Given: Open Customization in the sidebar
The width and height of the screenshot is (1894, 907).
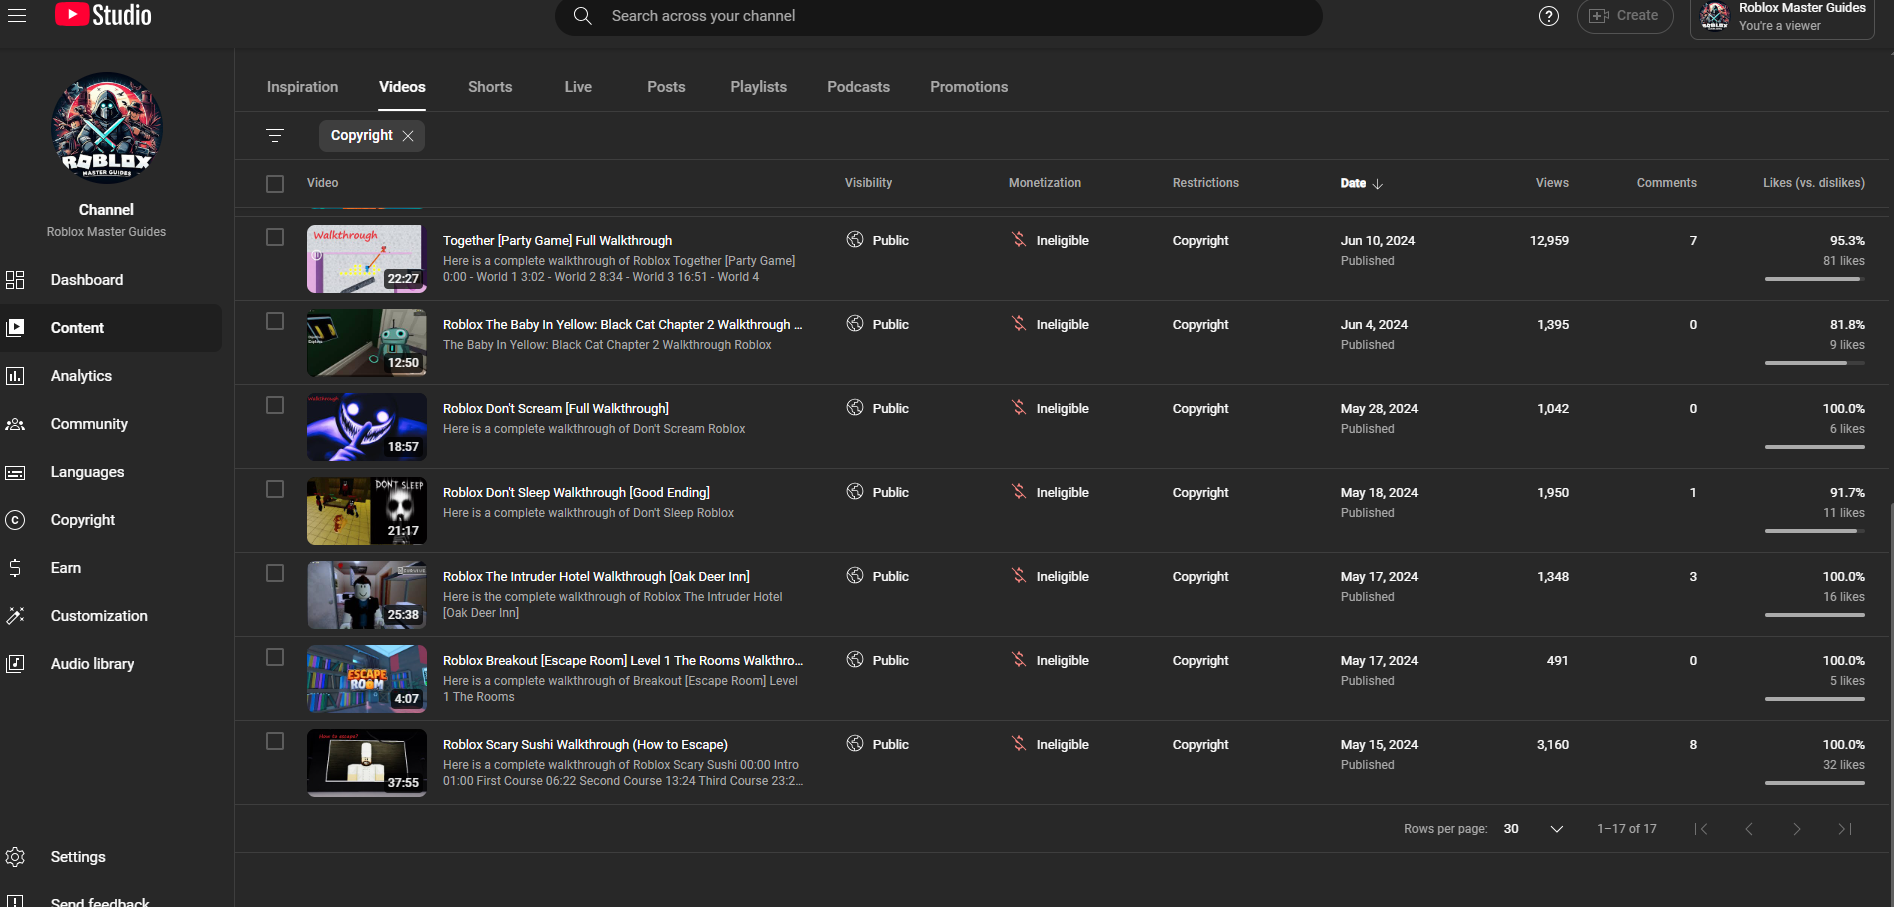Looking at the screenshot, I should coord(111,616).
